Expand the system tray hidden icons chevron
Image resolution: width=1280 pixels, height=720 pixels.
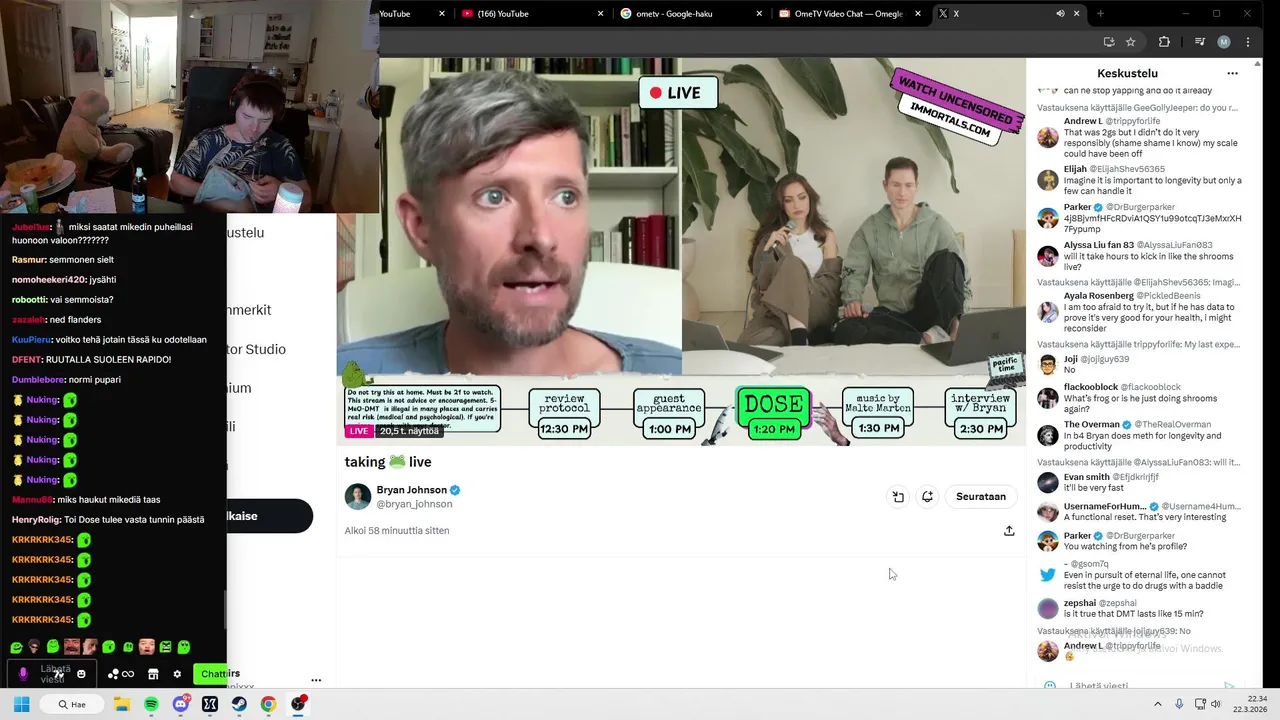click(1158, 704)
